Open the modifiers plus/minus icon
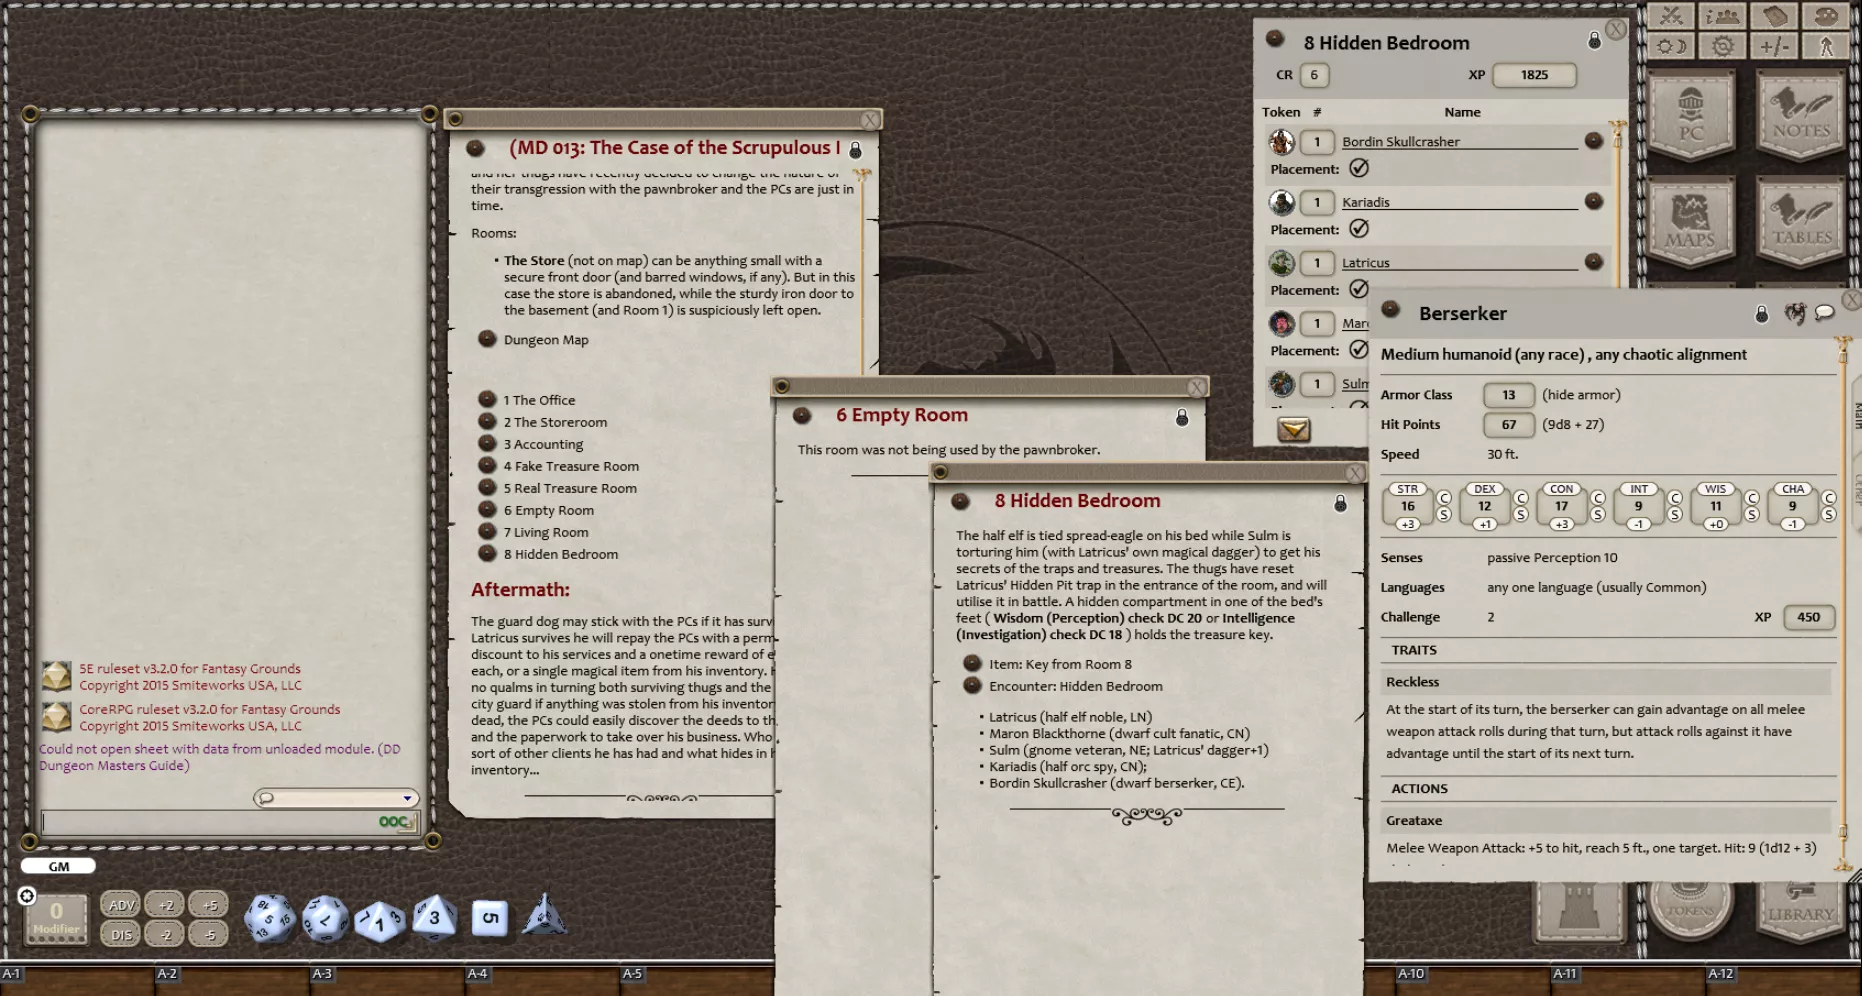Viewport: 1862px width, 996px height. coord(1774,46)
